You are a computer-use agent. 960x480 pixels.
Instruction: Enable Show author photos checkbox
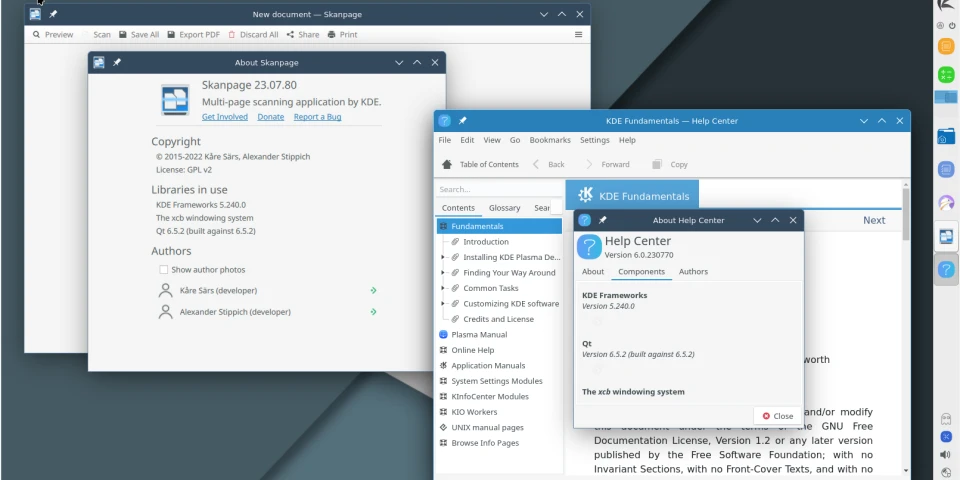[x=164, y=270]
